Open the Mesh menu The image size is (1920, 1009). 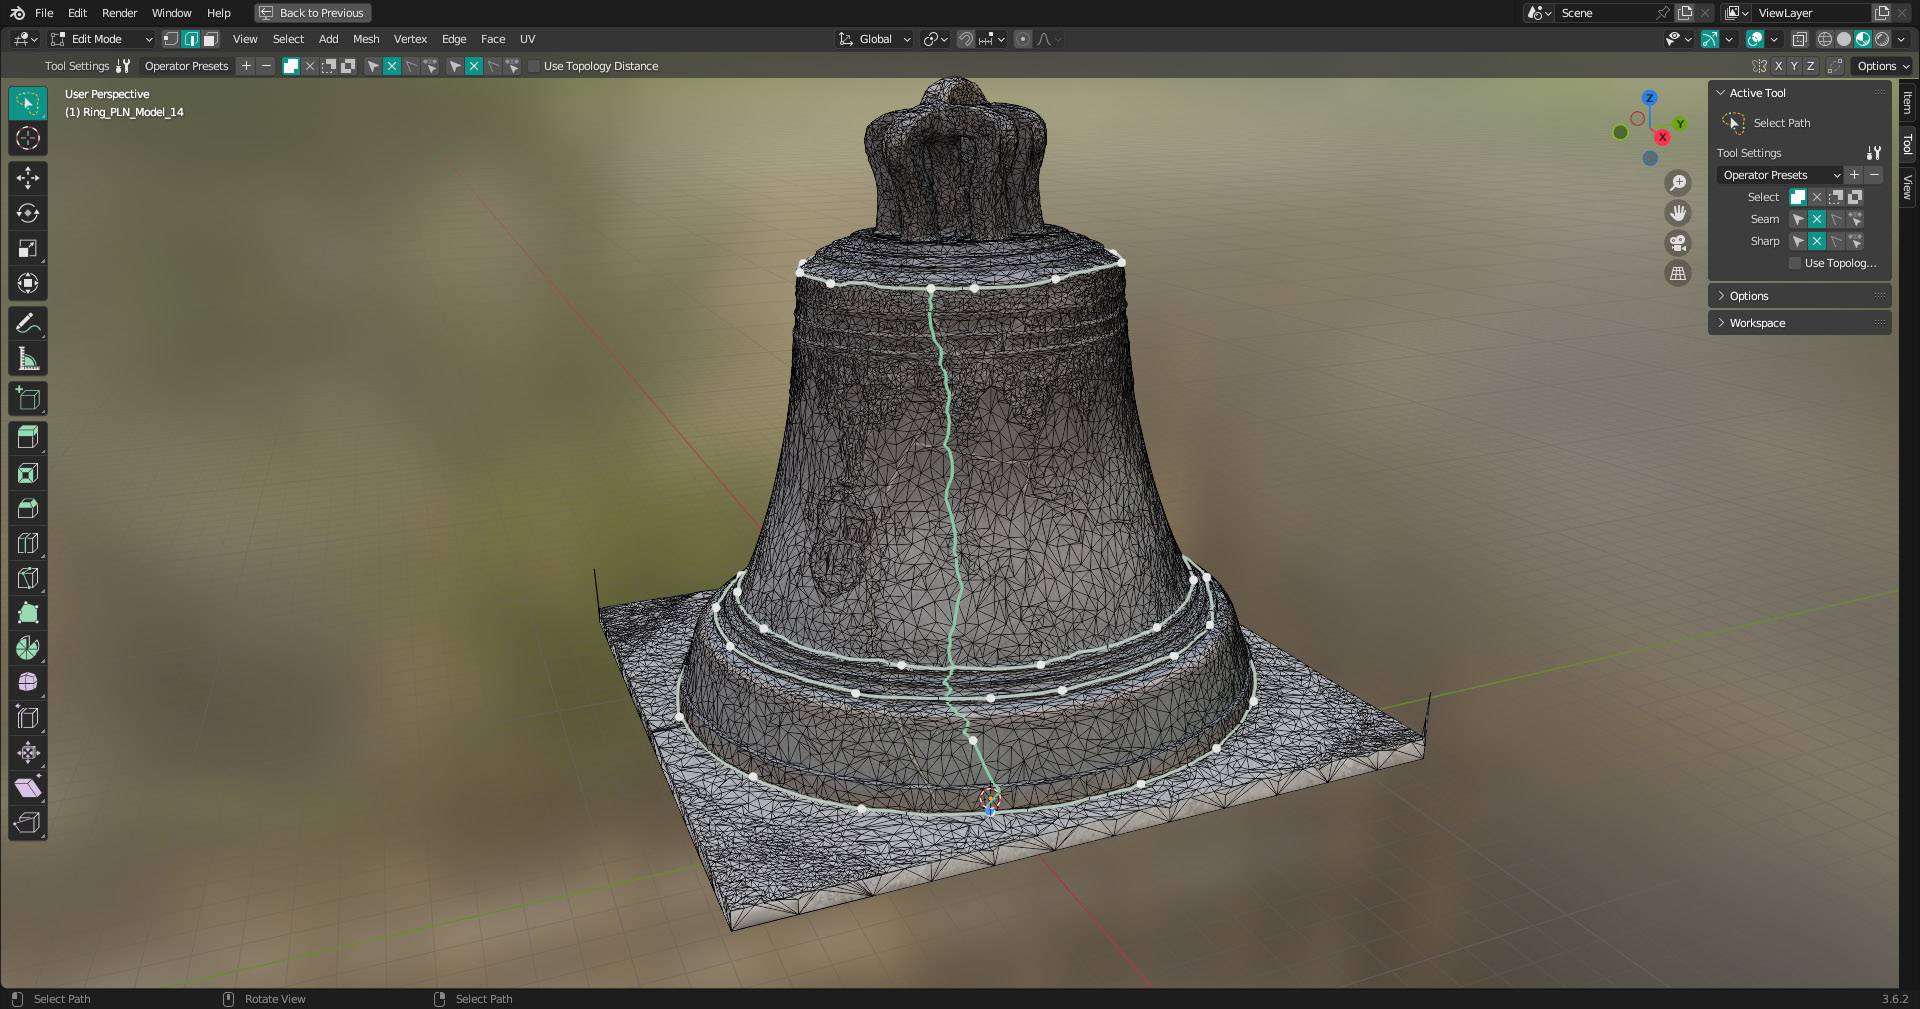366,39
